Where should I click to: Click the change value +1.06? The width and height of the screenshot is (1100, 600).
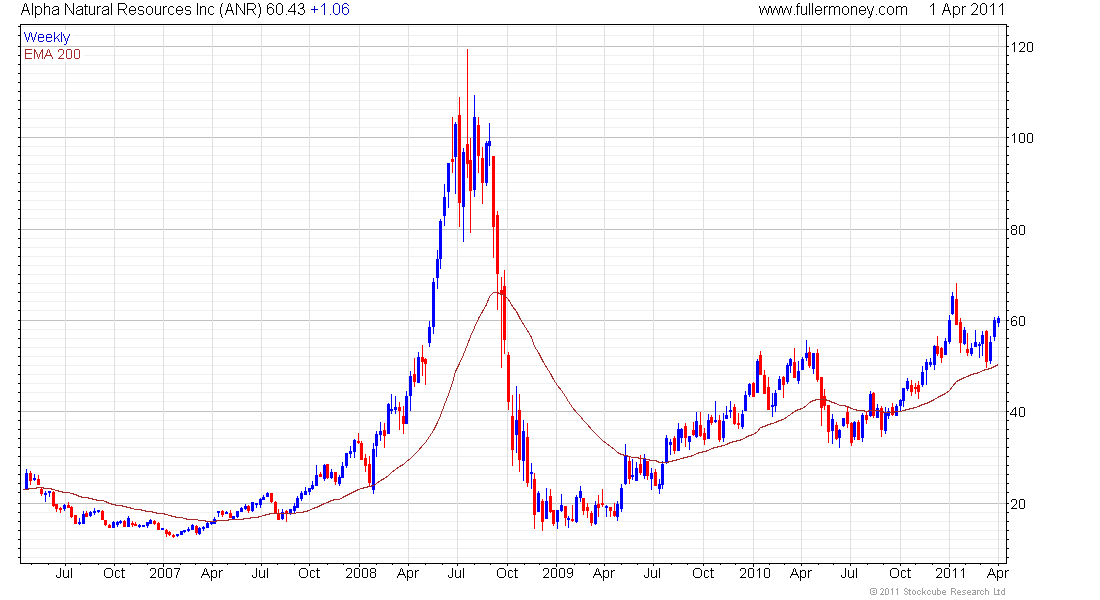pos(330,10)
